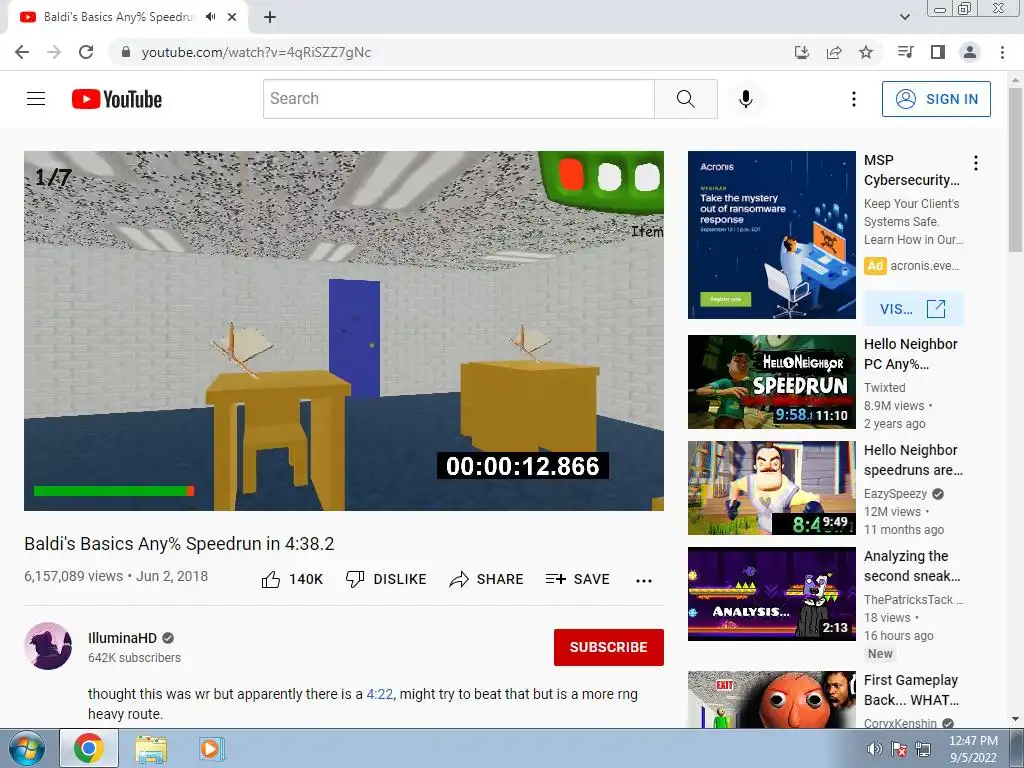Open 'Analyzing the second sneak...' title
This screenshot has height=768, width=1024.
(x=912, y=566)
